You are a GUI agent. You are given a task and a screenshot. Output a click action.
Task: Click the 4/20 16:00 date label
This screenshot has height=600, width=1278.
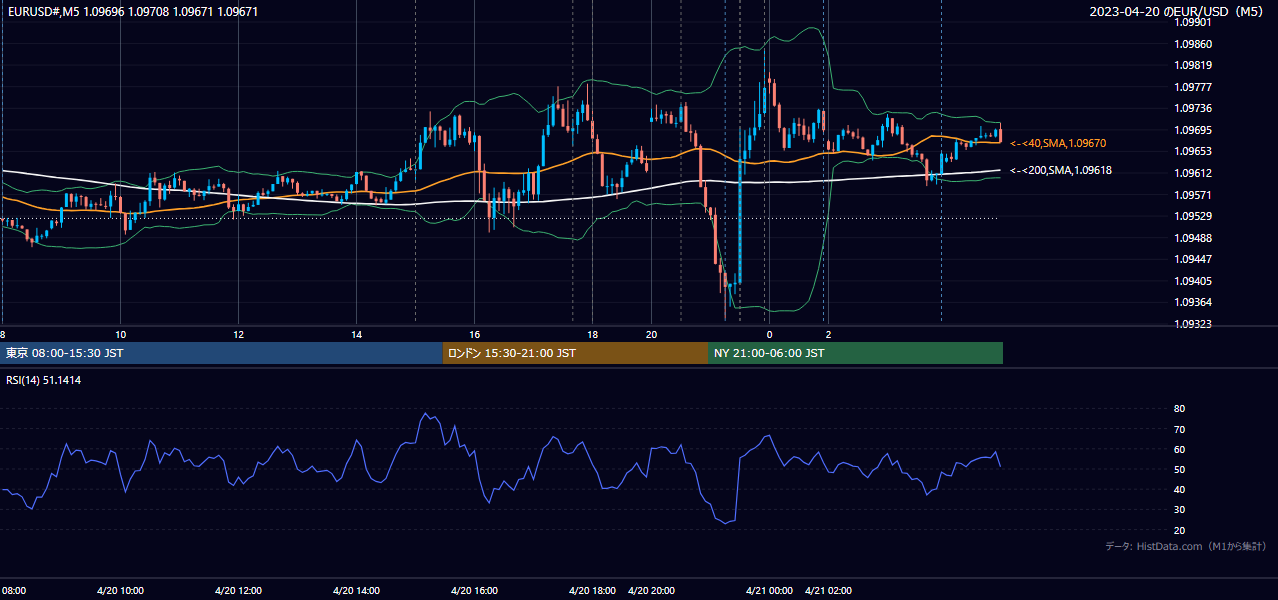(475, 591)
